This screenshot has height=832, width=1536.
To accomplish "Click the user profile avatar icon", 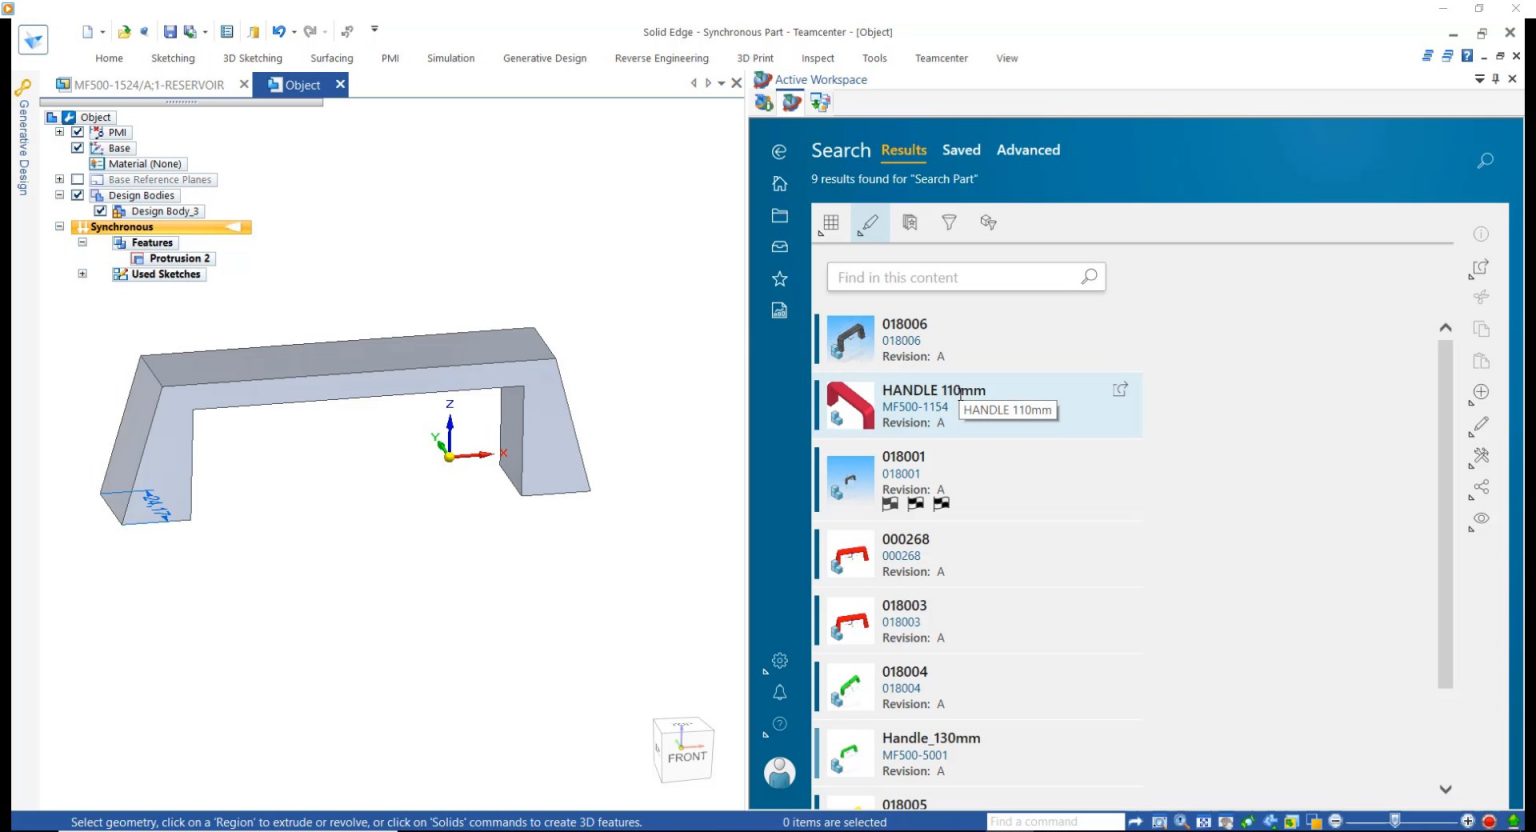I will [780, 772].
